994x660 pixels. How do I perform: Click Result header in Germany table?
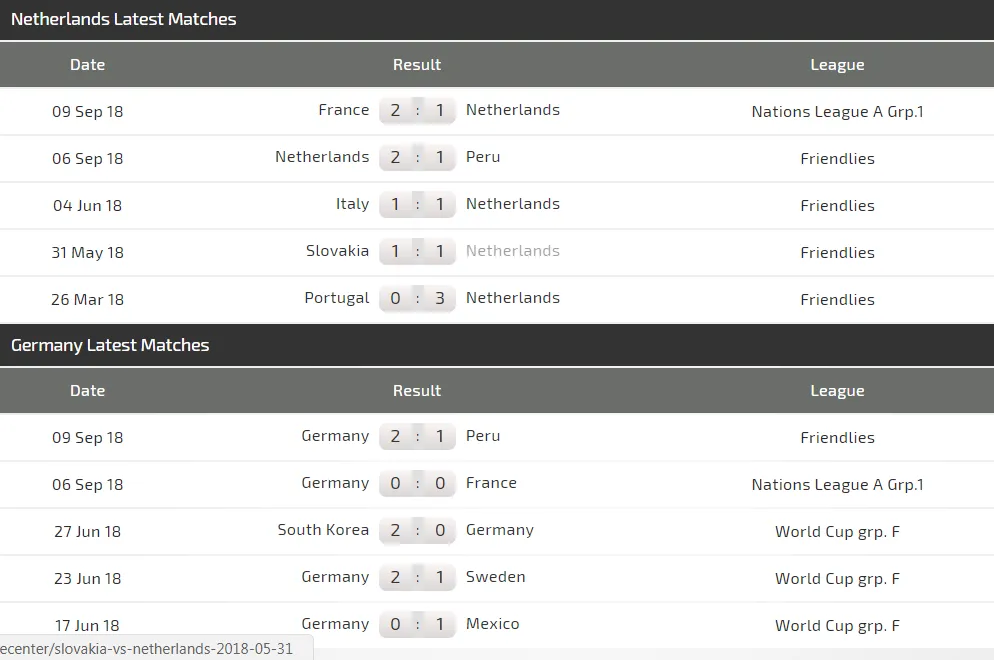click(417, 391)
